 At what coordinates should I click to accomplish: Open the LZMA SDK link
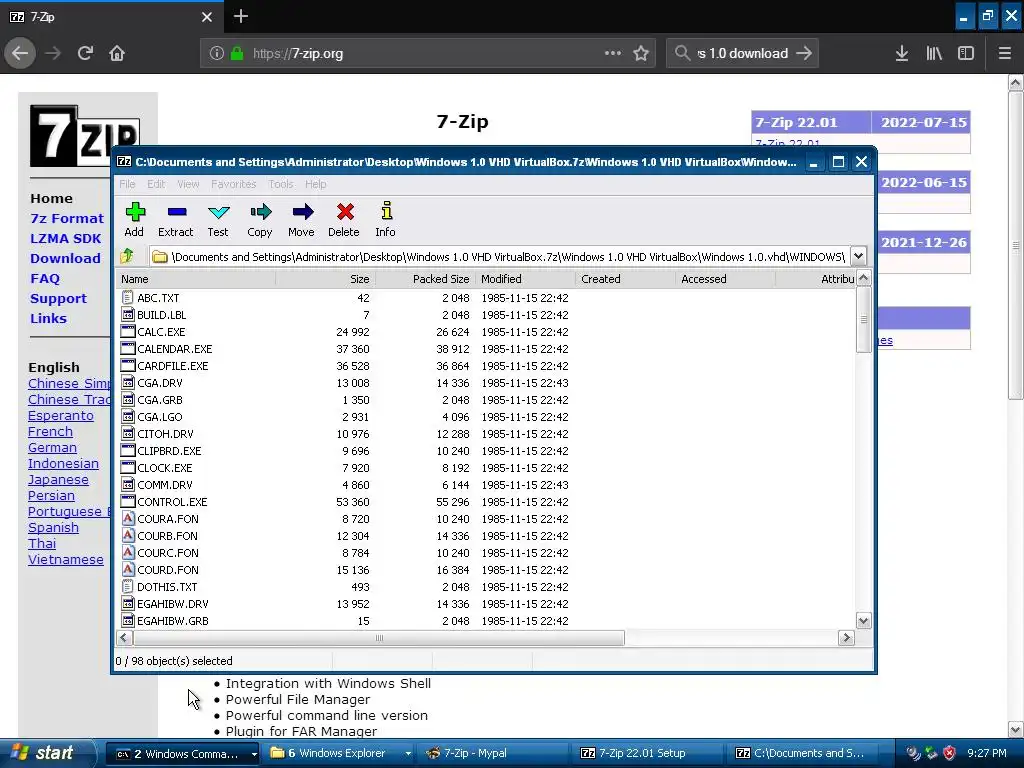[x=65, y=238]
